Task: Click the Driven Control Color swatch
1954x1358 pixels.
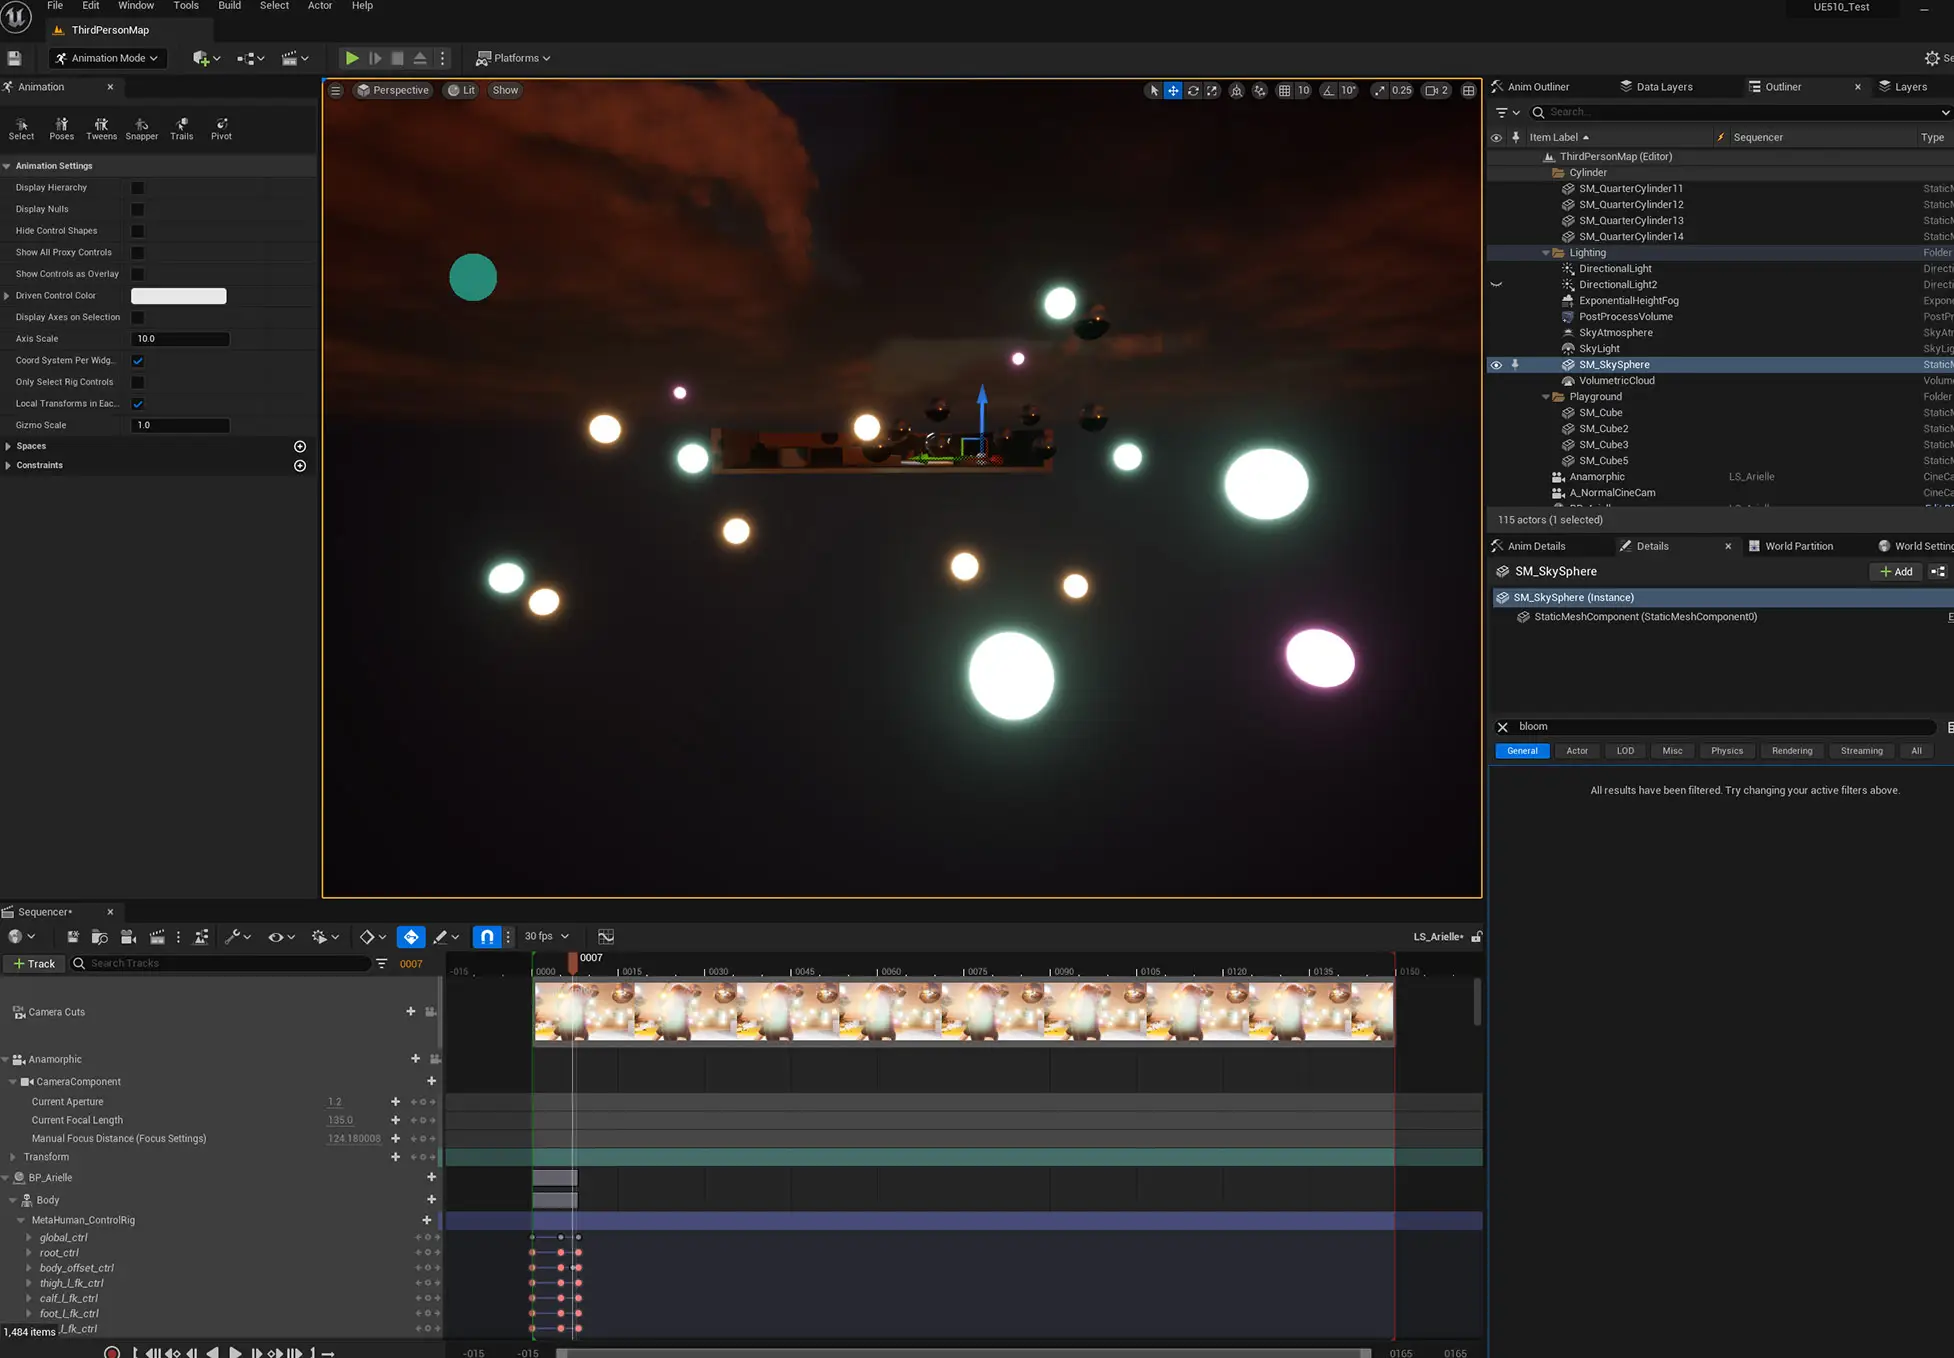Action: [179, 296]
